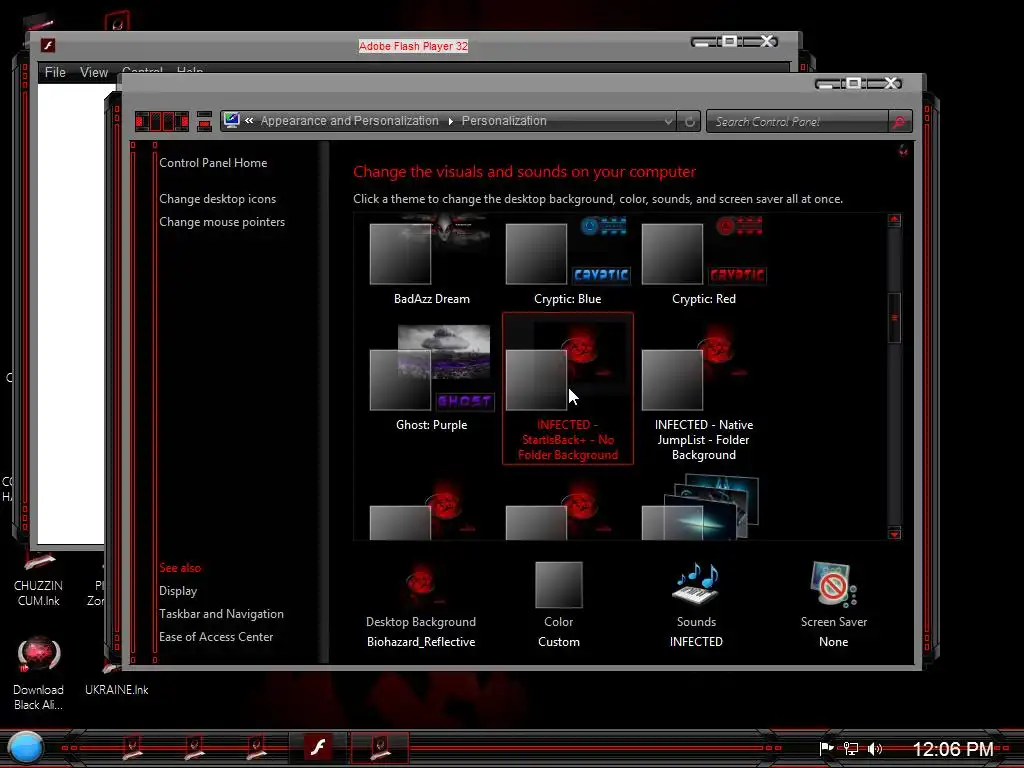This screenshot has width=1024, height=768.
Task: Click the network tray icon
Action: tap(850, 748)
